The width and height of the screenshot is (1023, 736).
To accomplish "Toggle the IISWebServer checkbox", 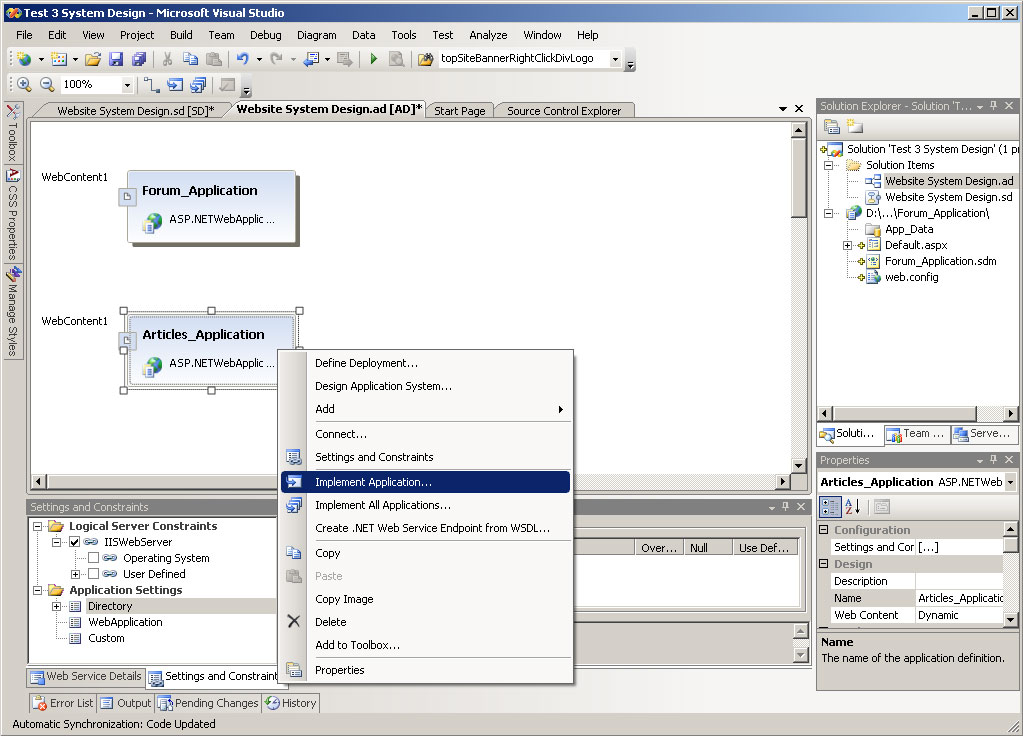I will [74, 542].
